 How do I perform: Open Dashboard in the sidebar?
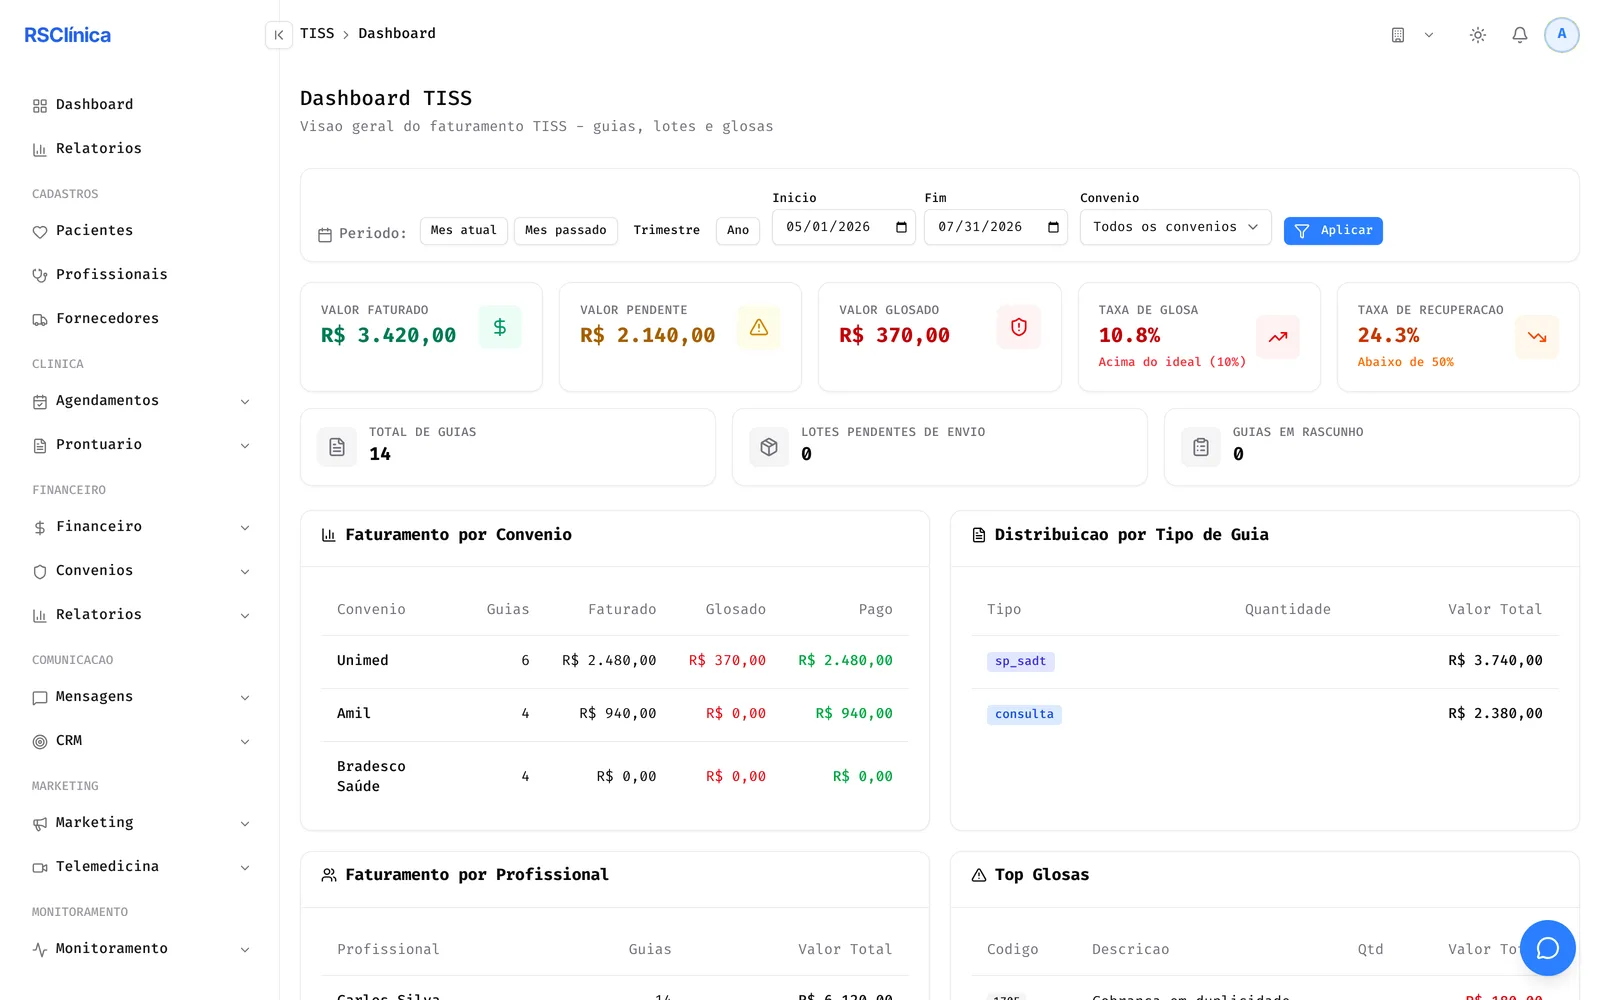pyautogui.click(x=140, y=105)
